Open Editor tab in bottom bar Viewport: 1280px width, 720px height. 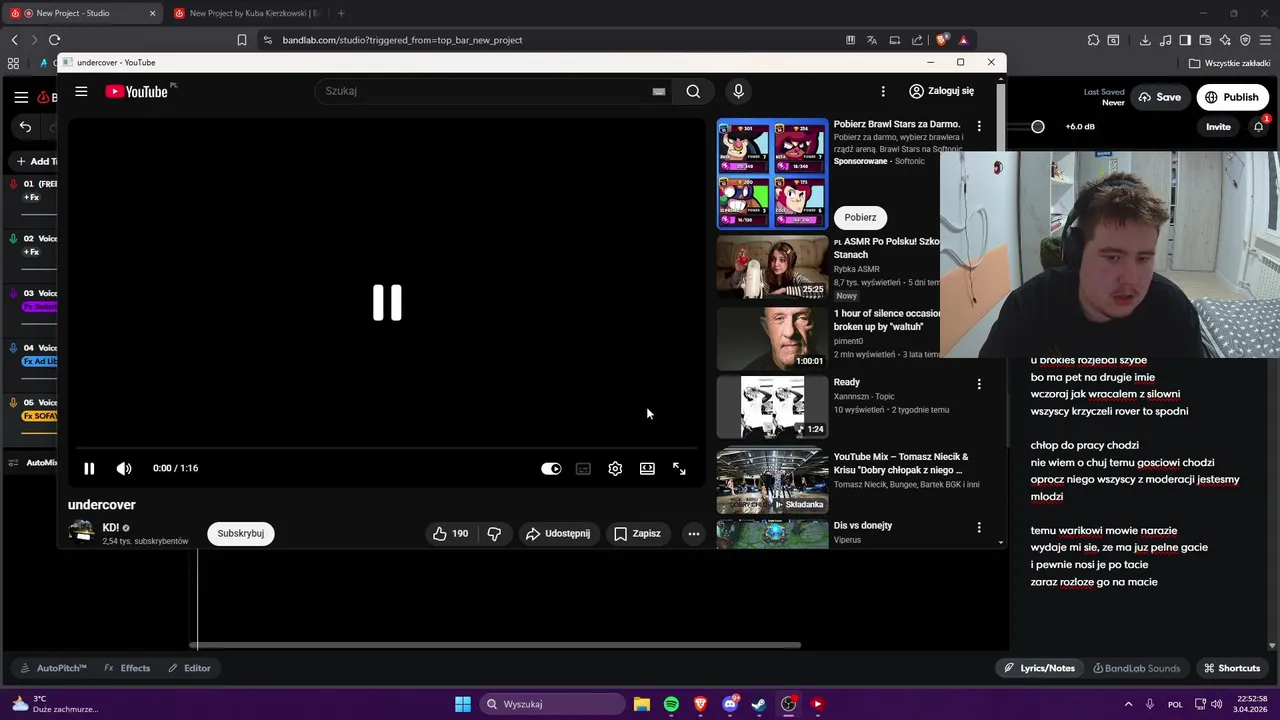189,668
